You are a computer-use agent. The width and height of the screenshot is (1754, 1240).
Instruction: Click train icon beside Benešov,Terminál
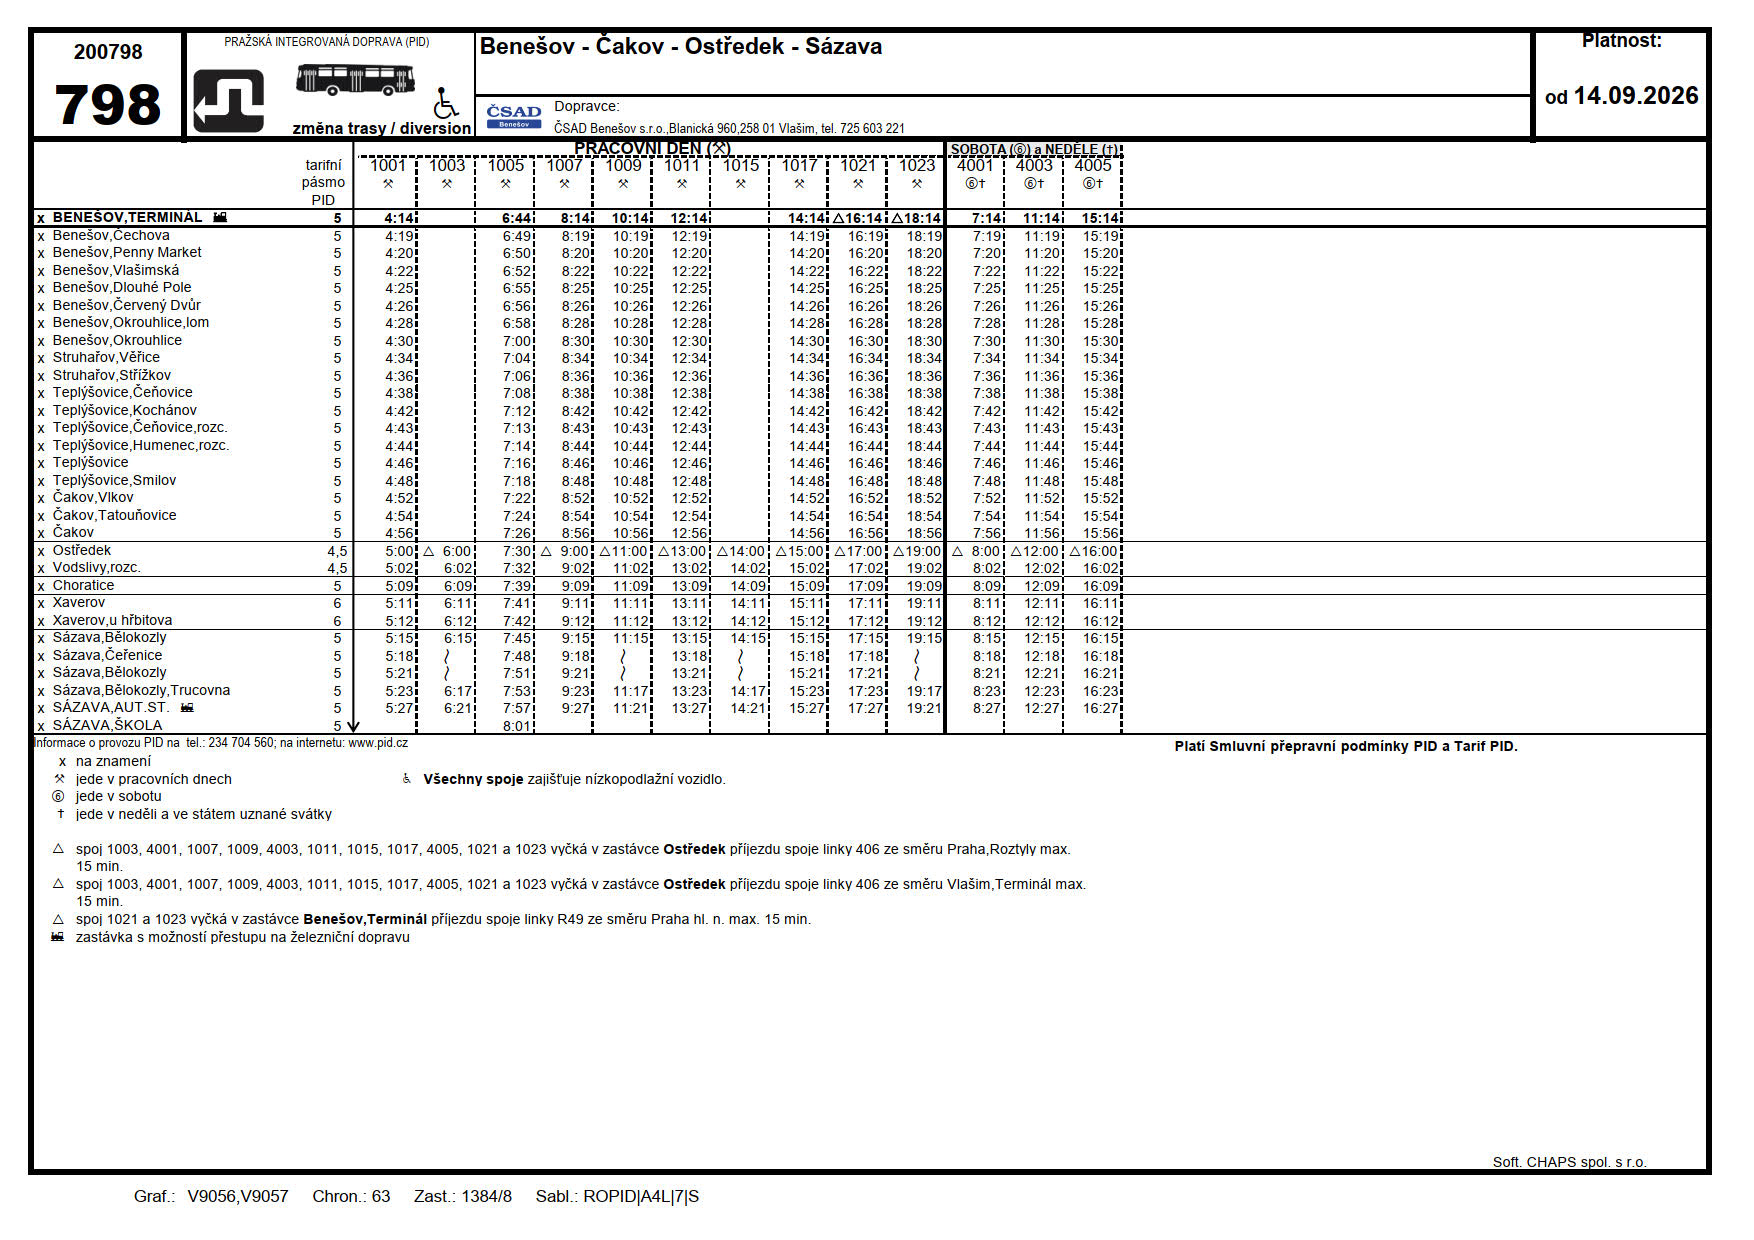pyautogui.click(x=220, y=217)
